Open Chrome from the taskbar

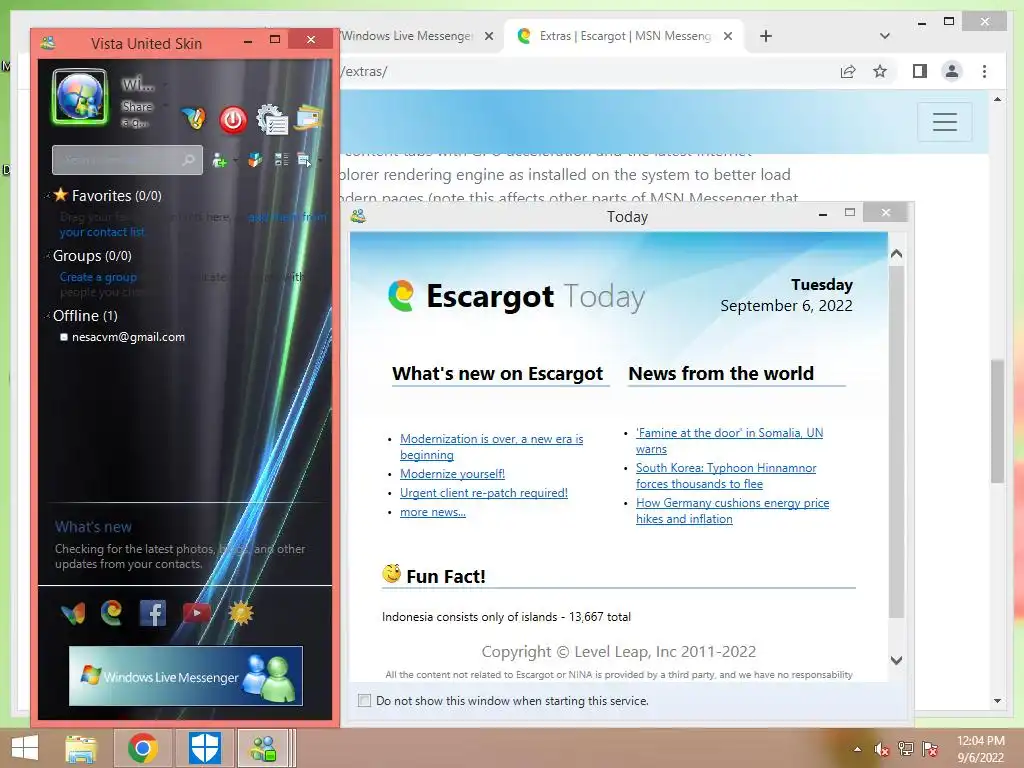(142, 748)
